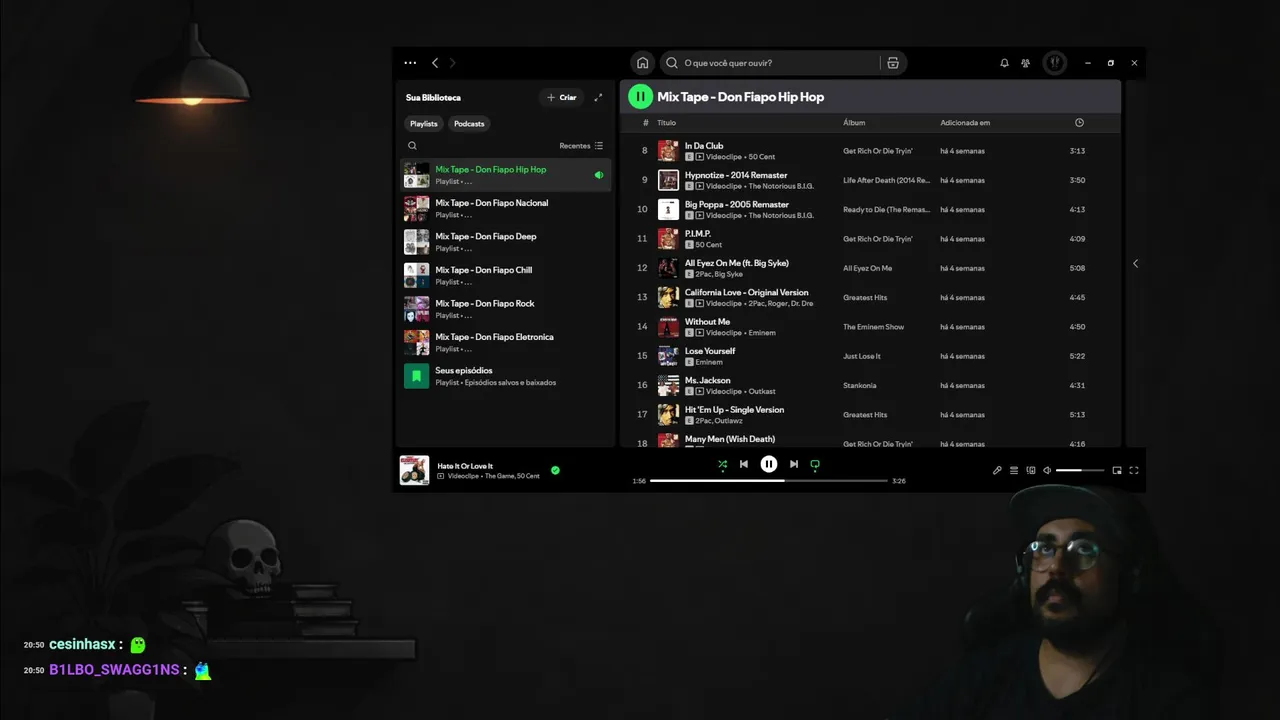Select Big Poppa - 2005 Remaster track

tap(870, 209)
